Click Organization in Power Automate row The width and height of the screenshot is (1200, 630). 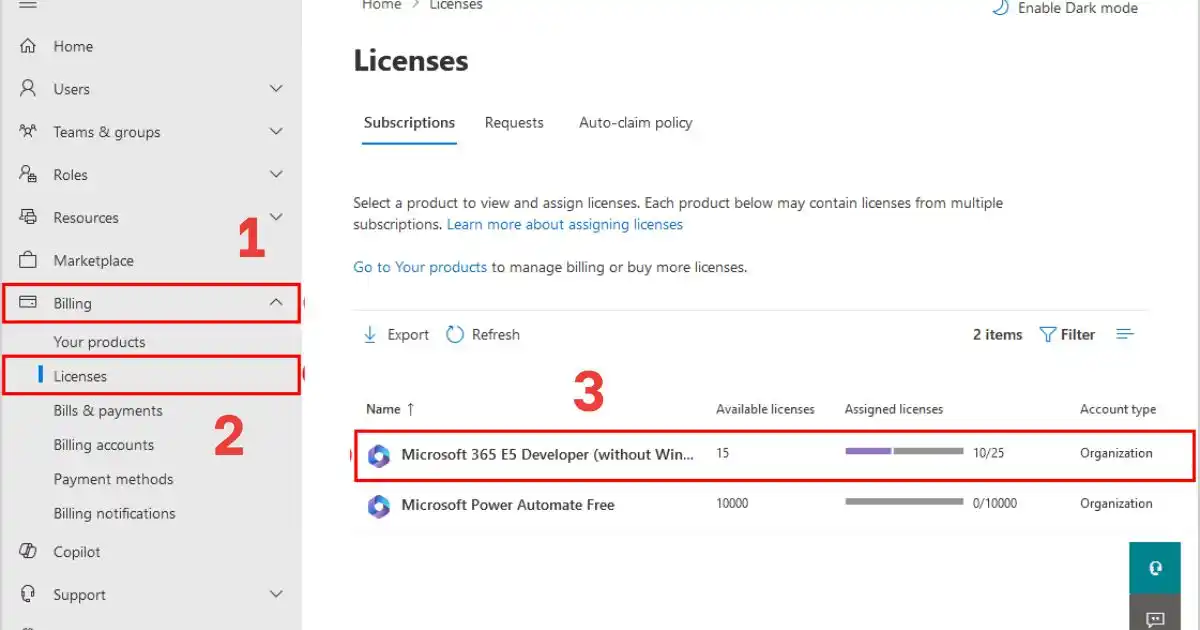[1116, 504]
